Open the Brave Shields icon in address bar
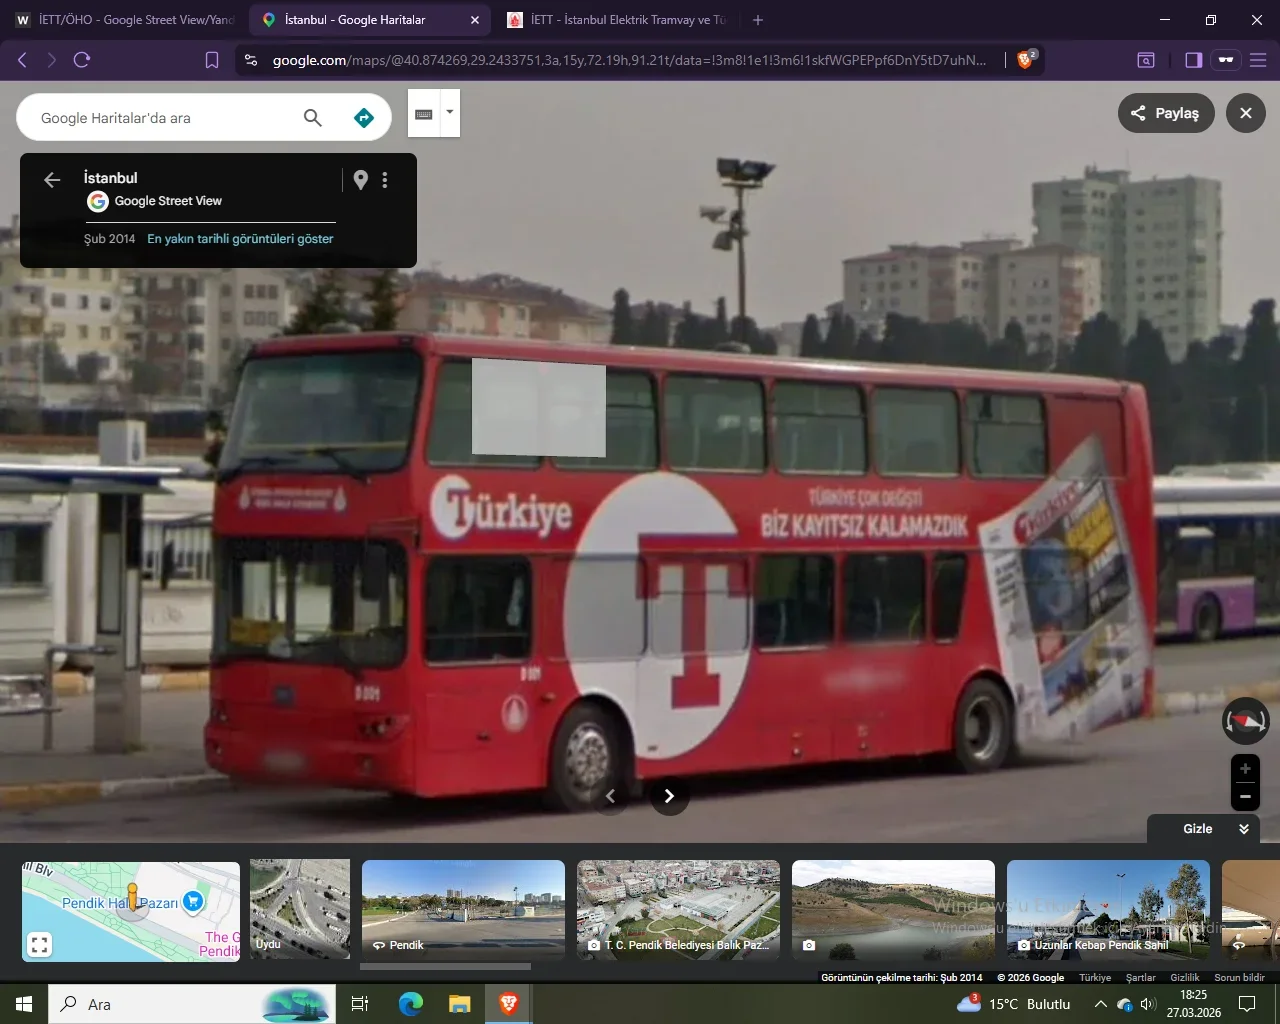The height and width of the screenshot is (1024, 1280). 1025,59
